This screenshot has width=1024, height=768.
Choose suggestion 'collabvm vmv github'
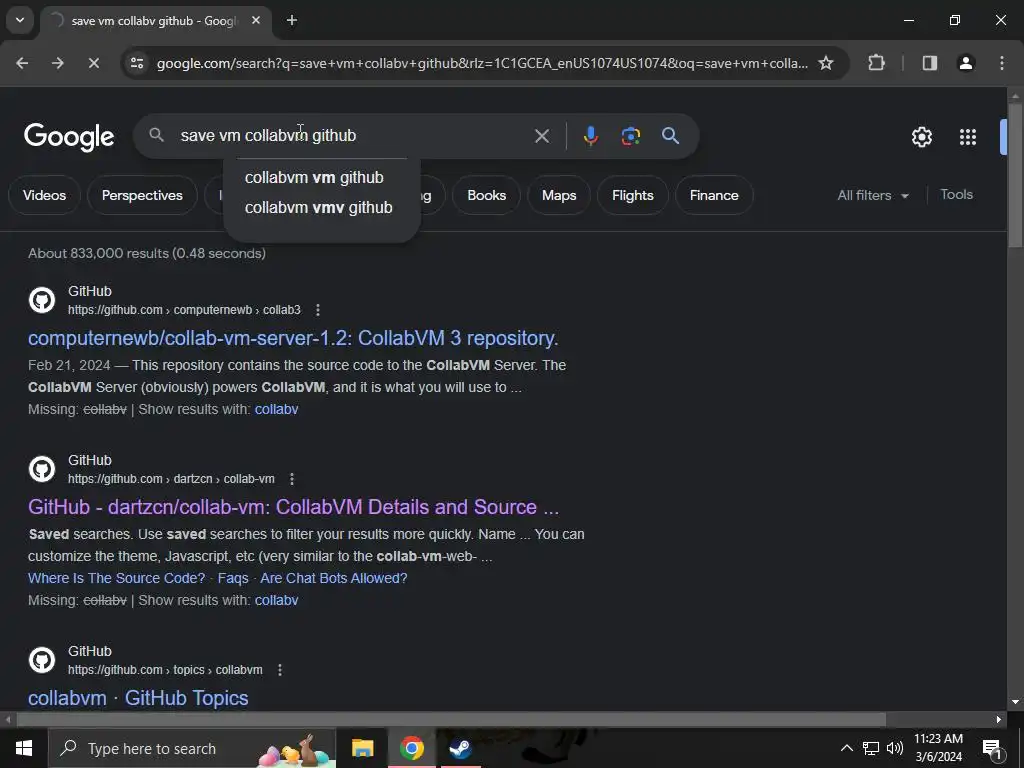(x=319, y=208)
